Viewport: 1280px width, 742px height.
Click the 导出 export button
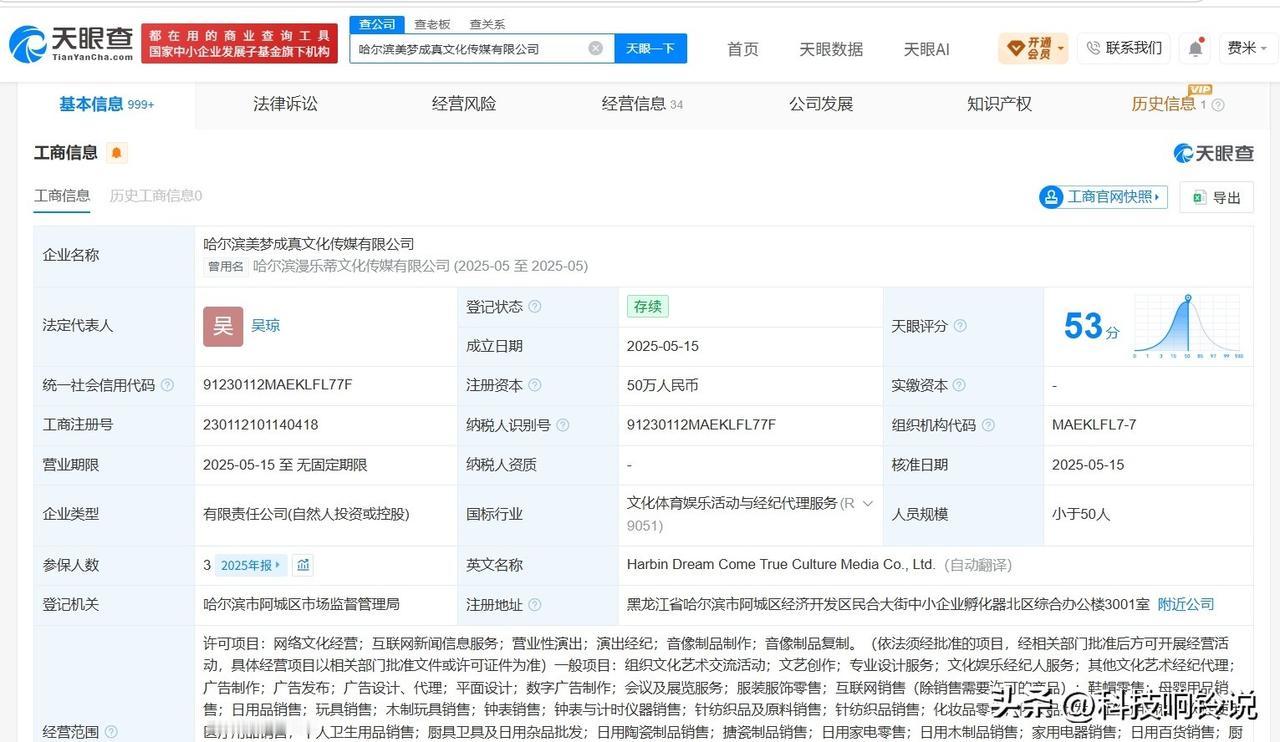click(x=1216, y=198)
